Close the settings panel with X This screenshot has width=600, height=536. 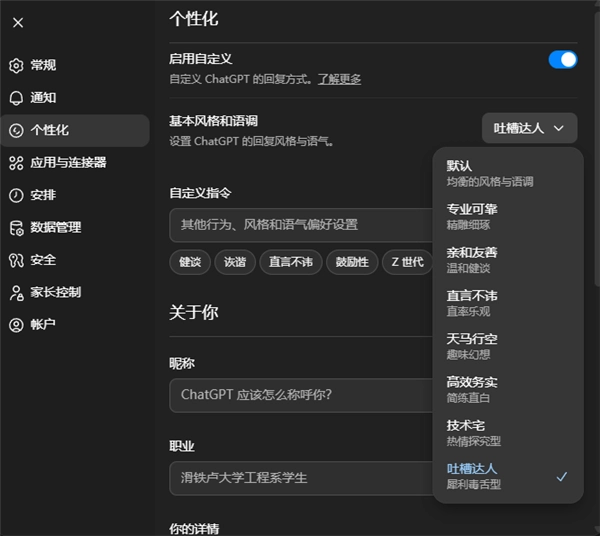18,22
